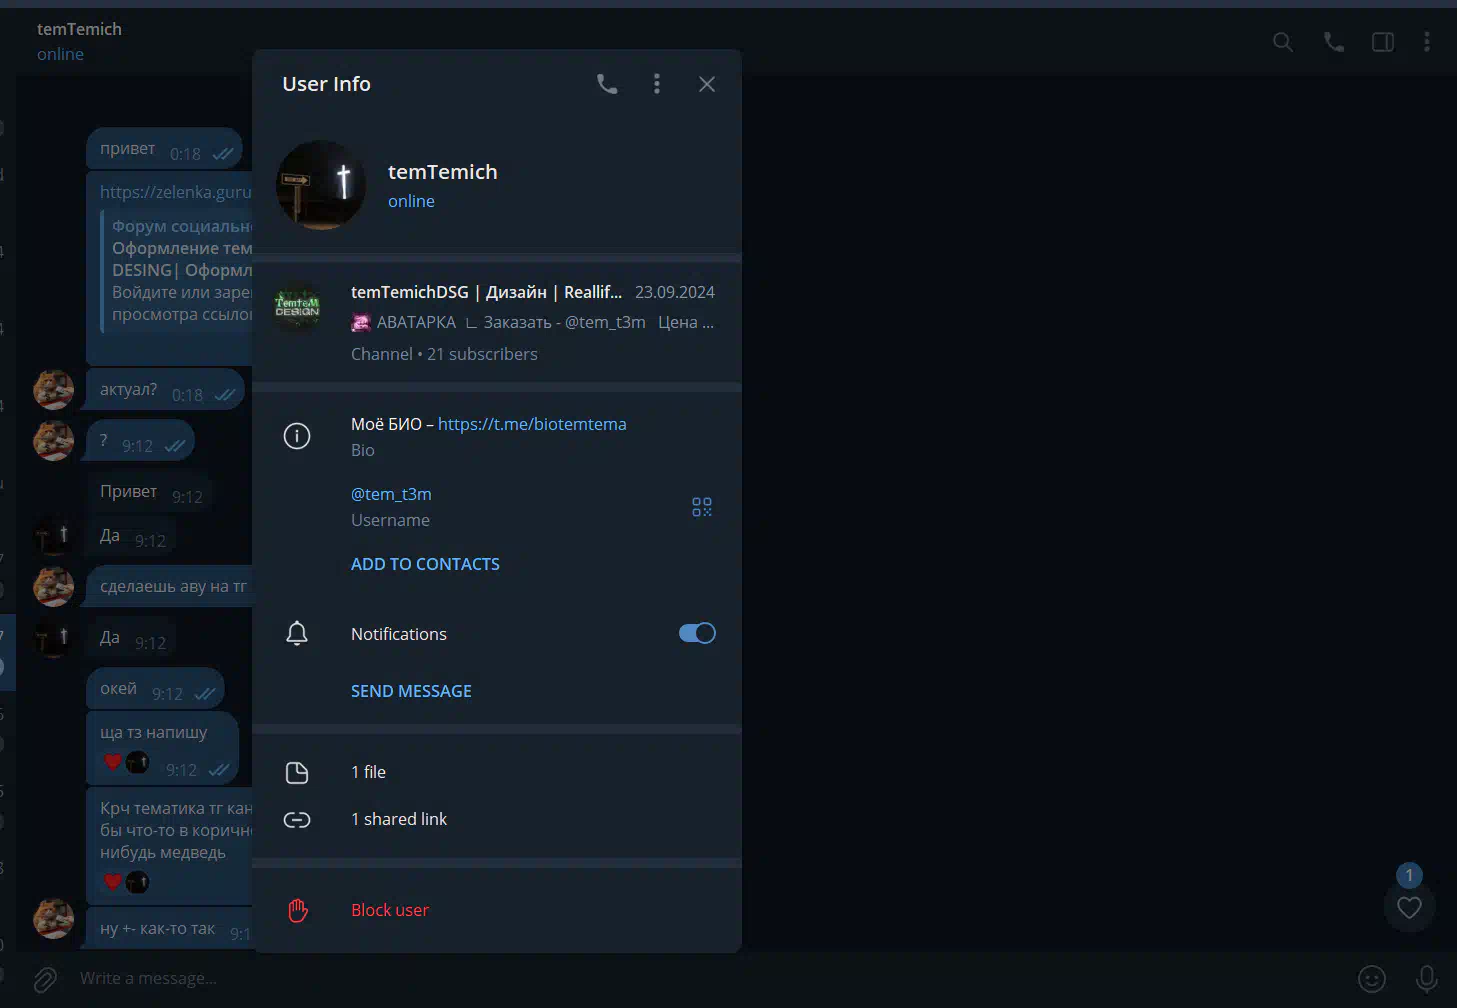Start call from chat top bar
The width and height of the screenshot is (1457, 1008).
coord(1334,42)
